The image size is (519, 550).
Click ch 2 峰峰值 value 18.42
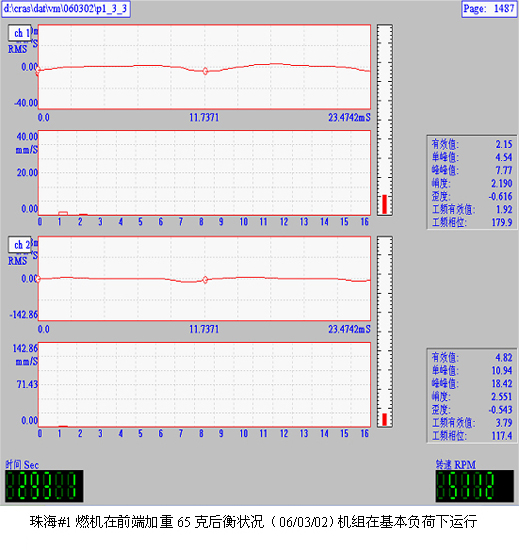pyautogui.click(x=502, y=383)
